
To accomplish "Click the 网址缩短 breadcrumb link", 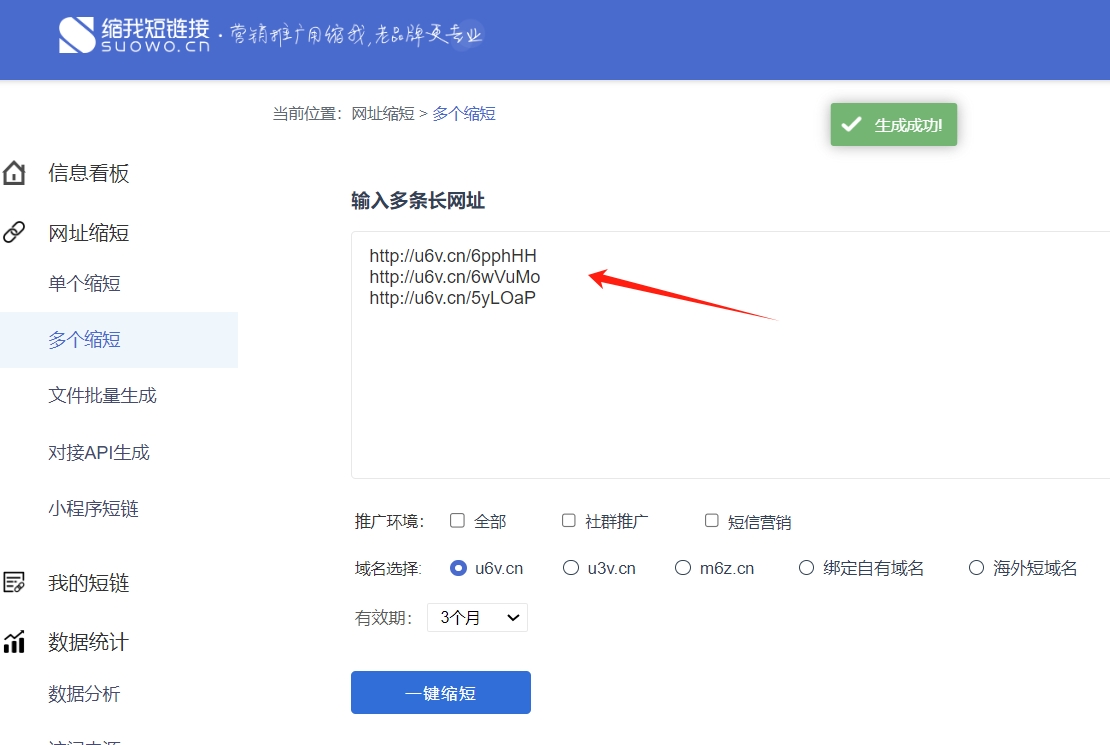I will [383, 114].
